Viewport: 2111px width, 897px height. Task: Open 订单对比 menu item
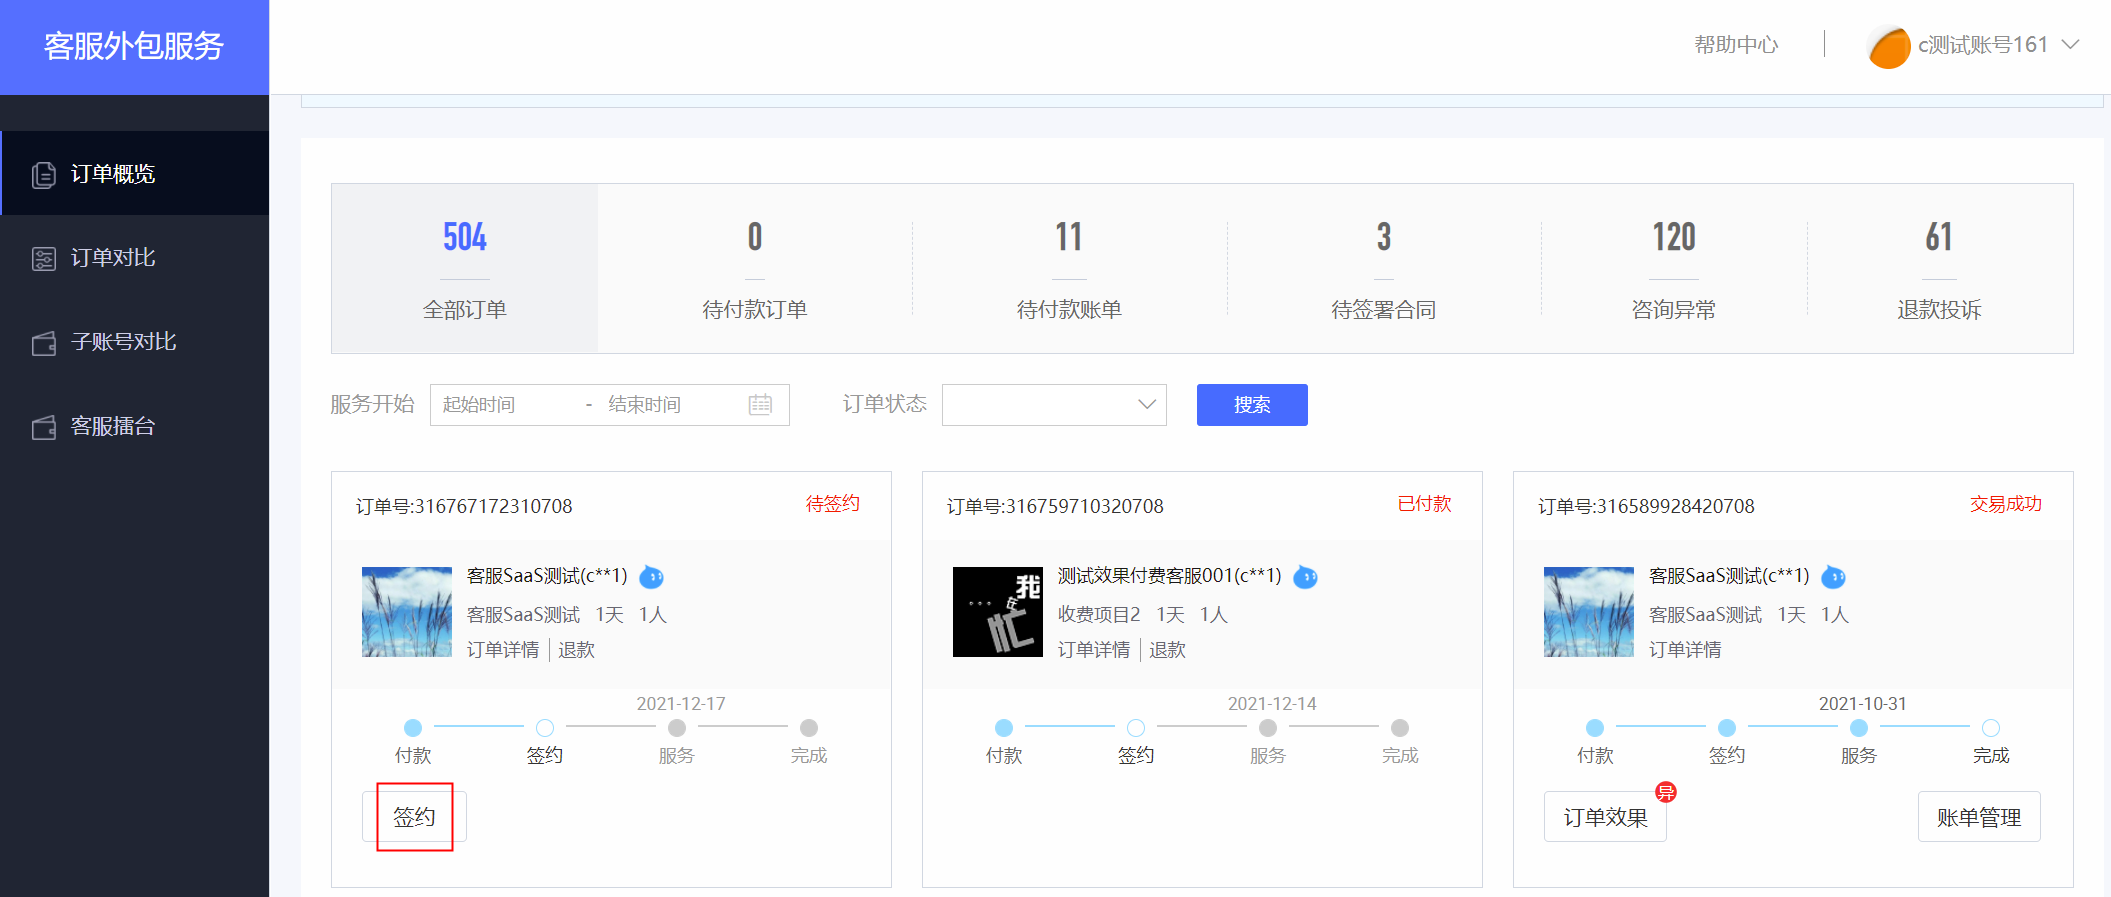[x=135, y=257]
